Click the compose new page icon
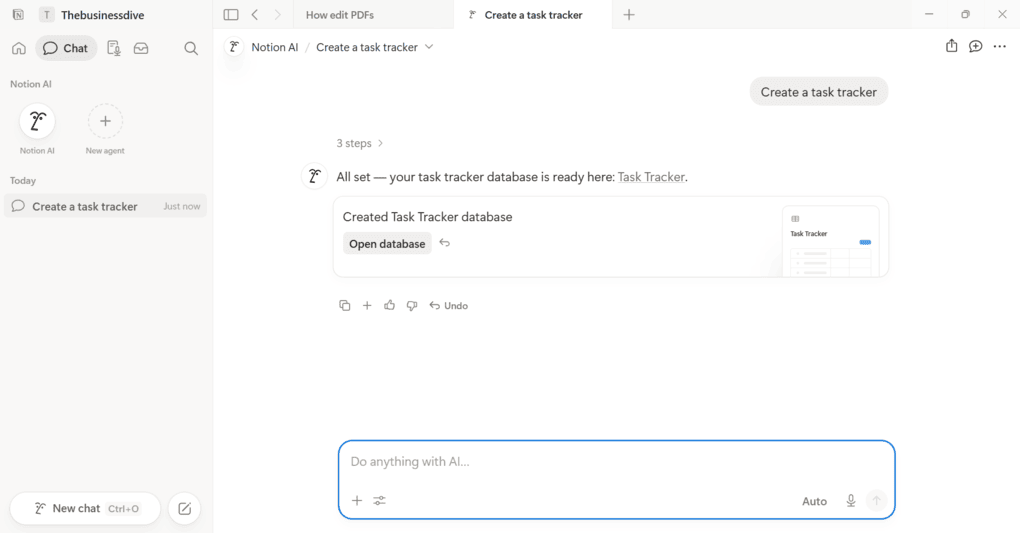This screenshot has height=533, width=1020. (184, 508)
